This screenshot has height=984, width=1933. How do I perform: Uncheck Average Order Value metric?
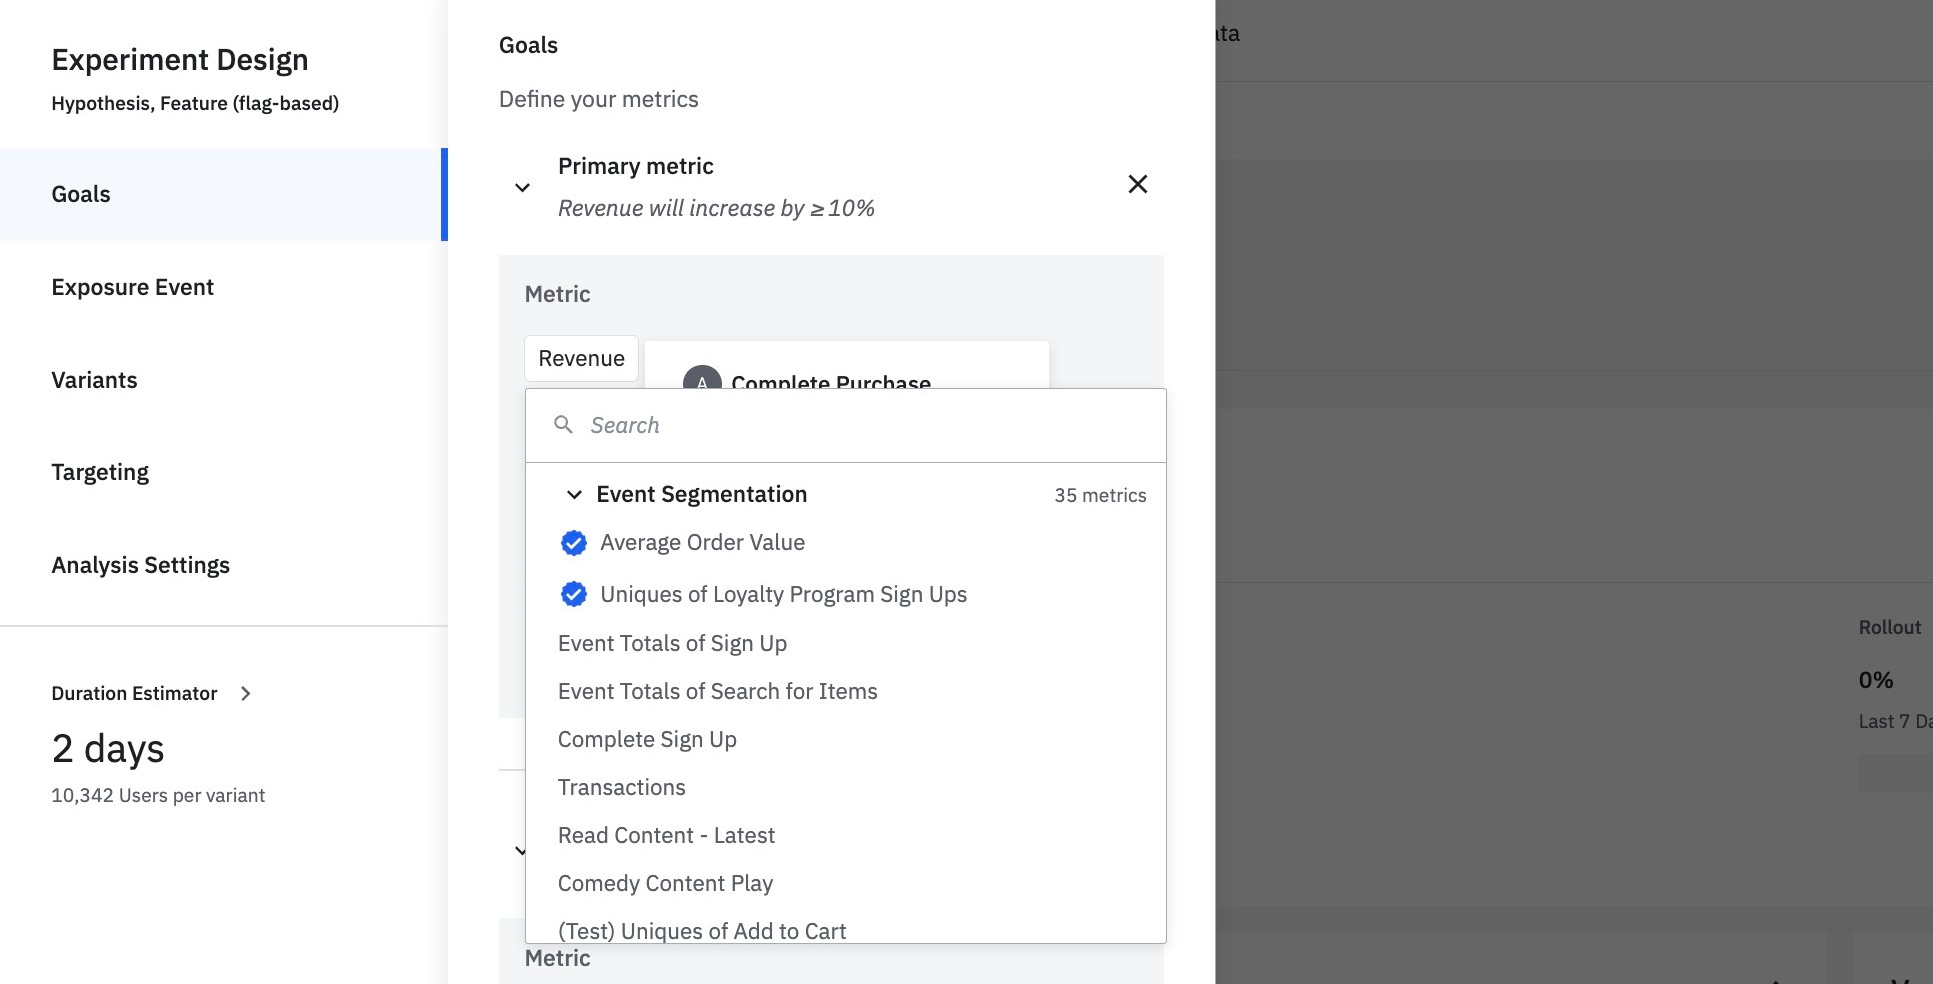(574, 543)
